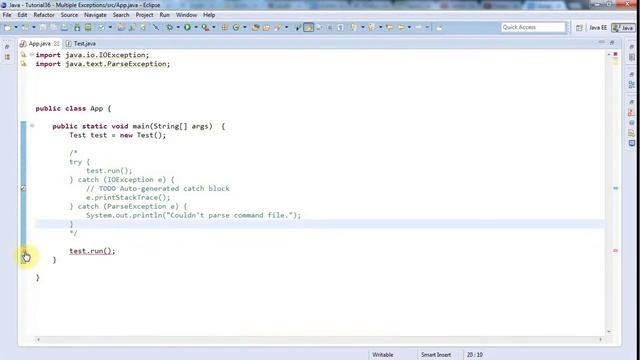Switch to the App.java editor tab
The width and height of the screenshot is (640, 360).
tap(39, 43)
